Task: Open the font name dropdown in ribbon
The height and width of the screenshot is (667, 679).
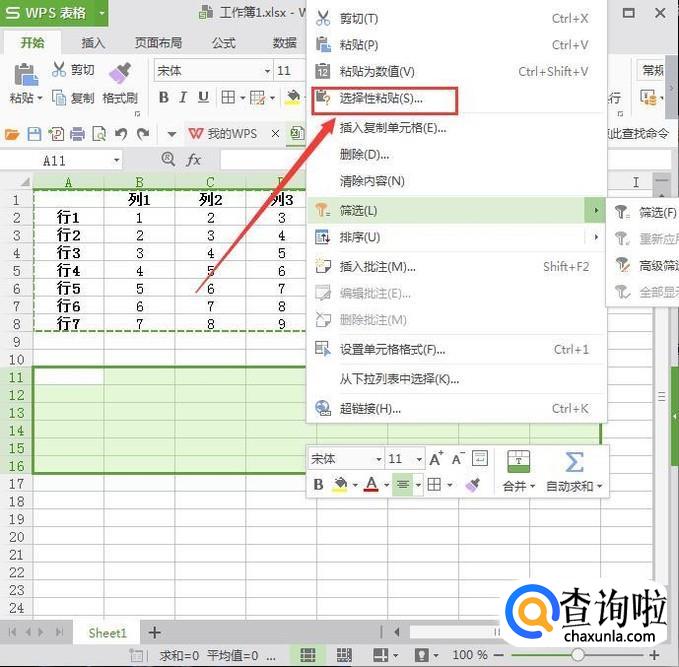Action: (267, 71)
